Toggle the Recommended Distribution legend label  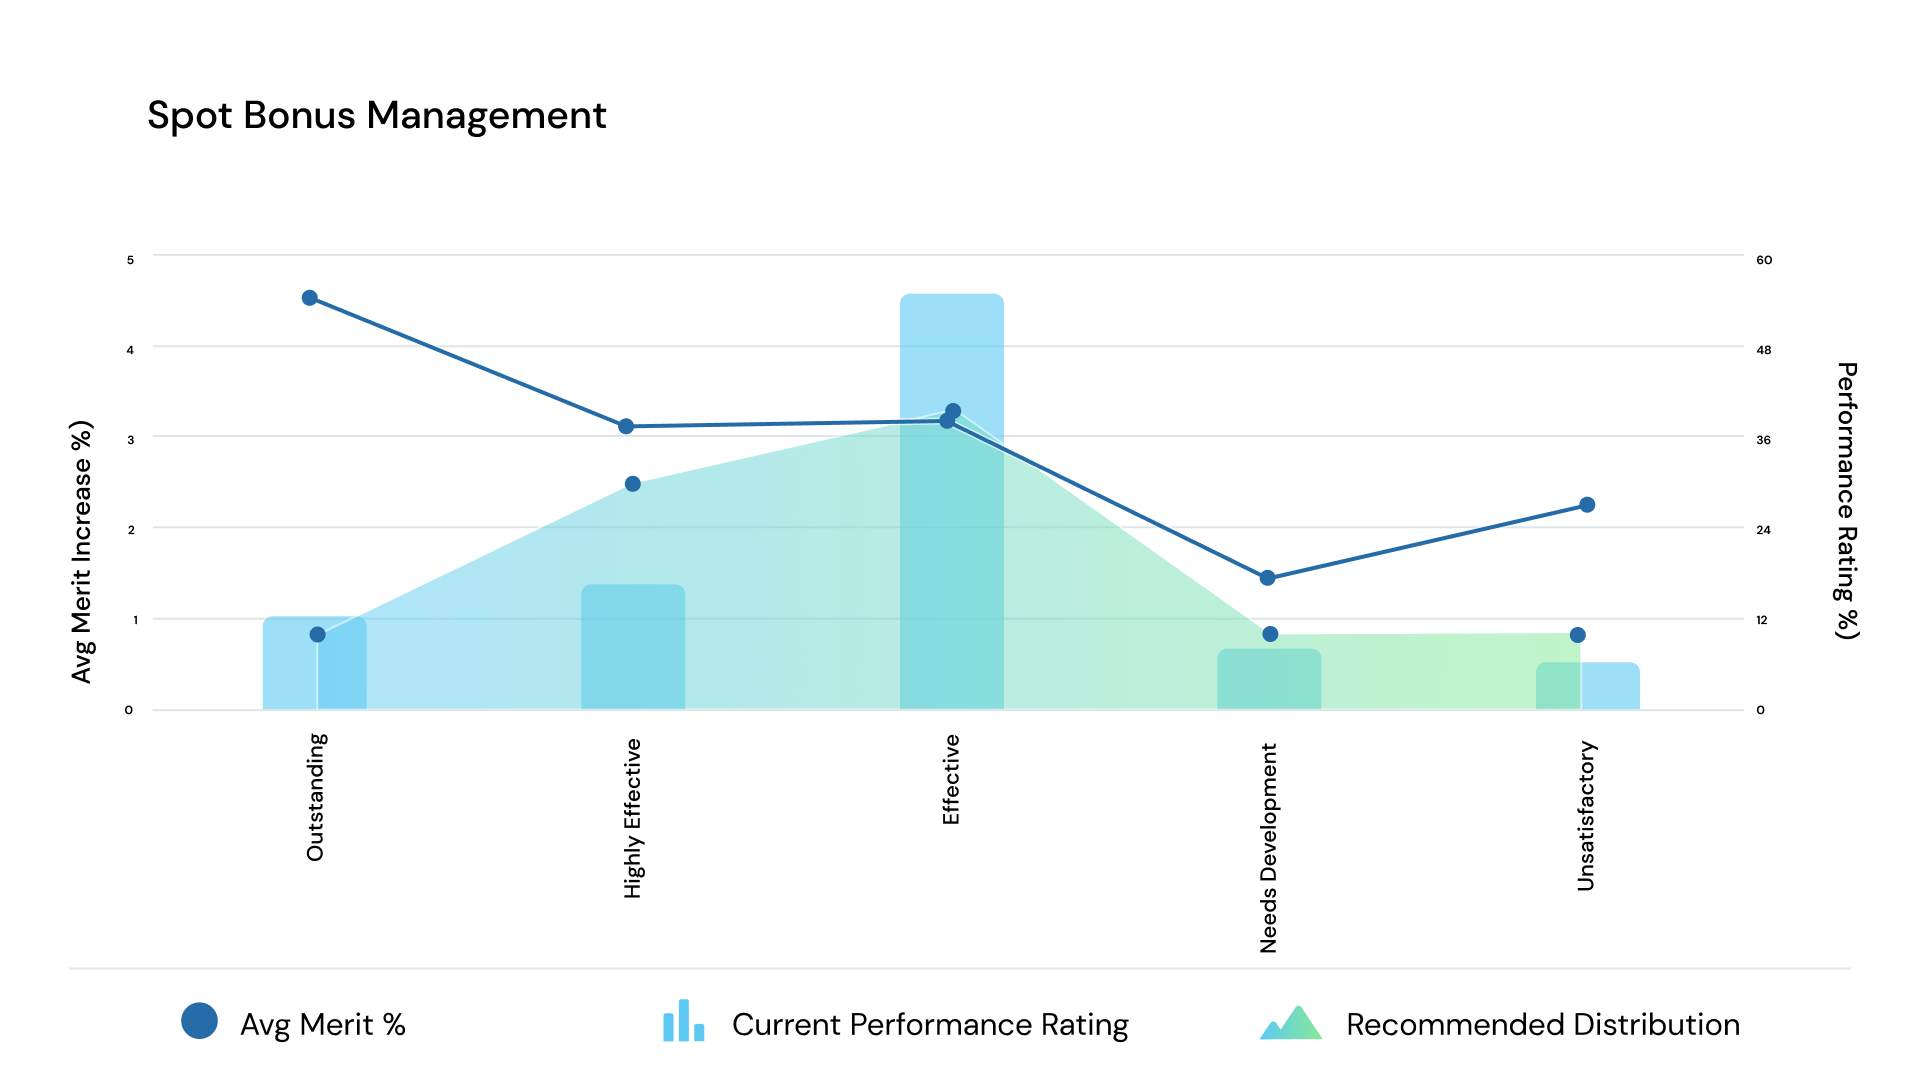(1542, 1025)
